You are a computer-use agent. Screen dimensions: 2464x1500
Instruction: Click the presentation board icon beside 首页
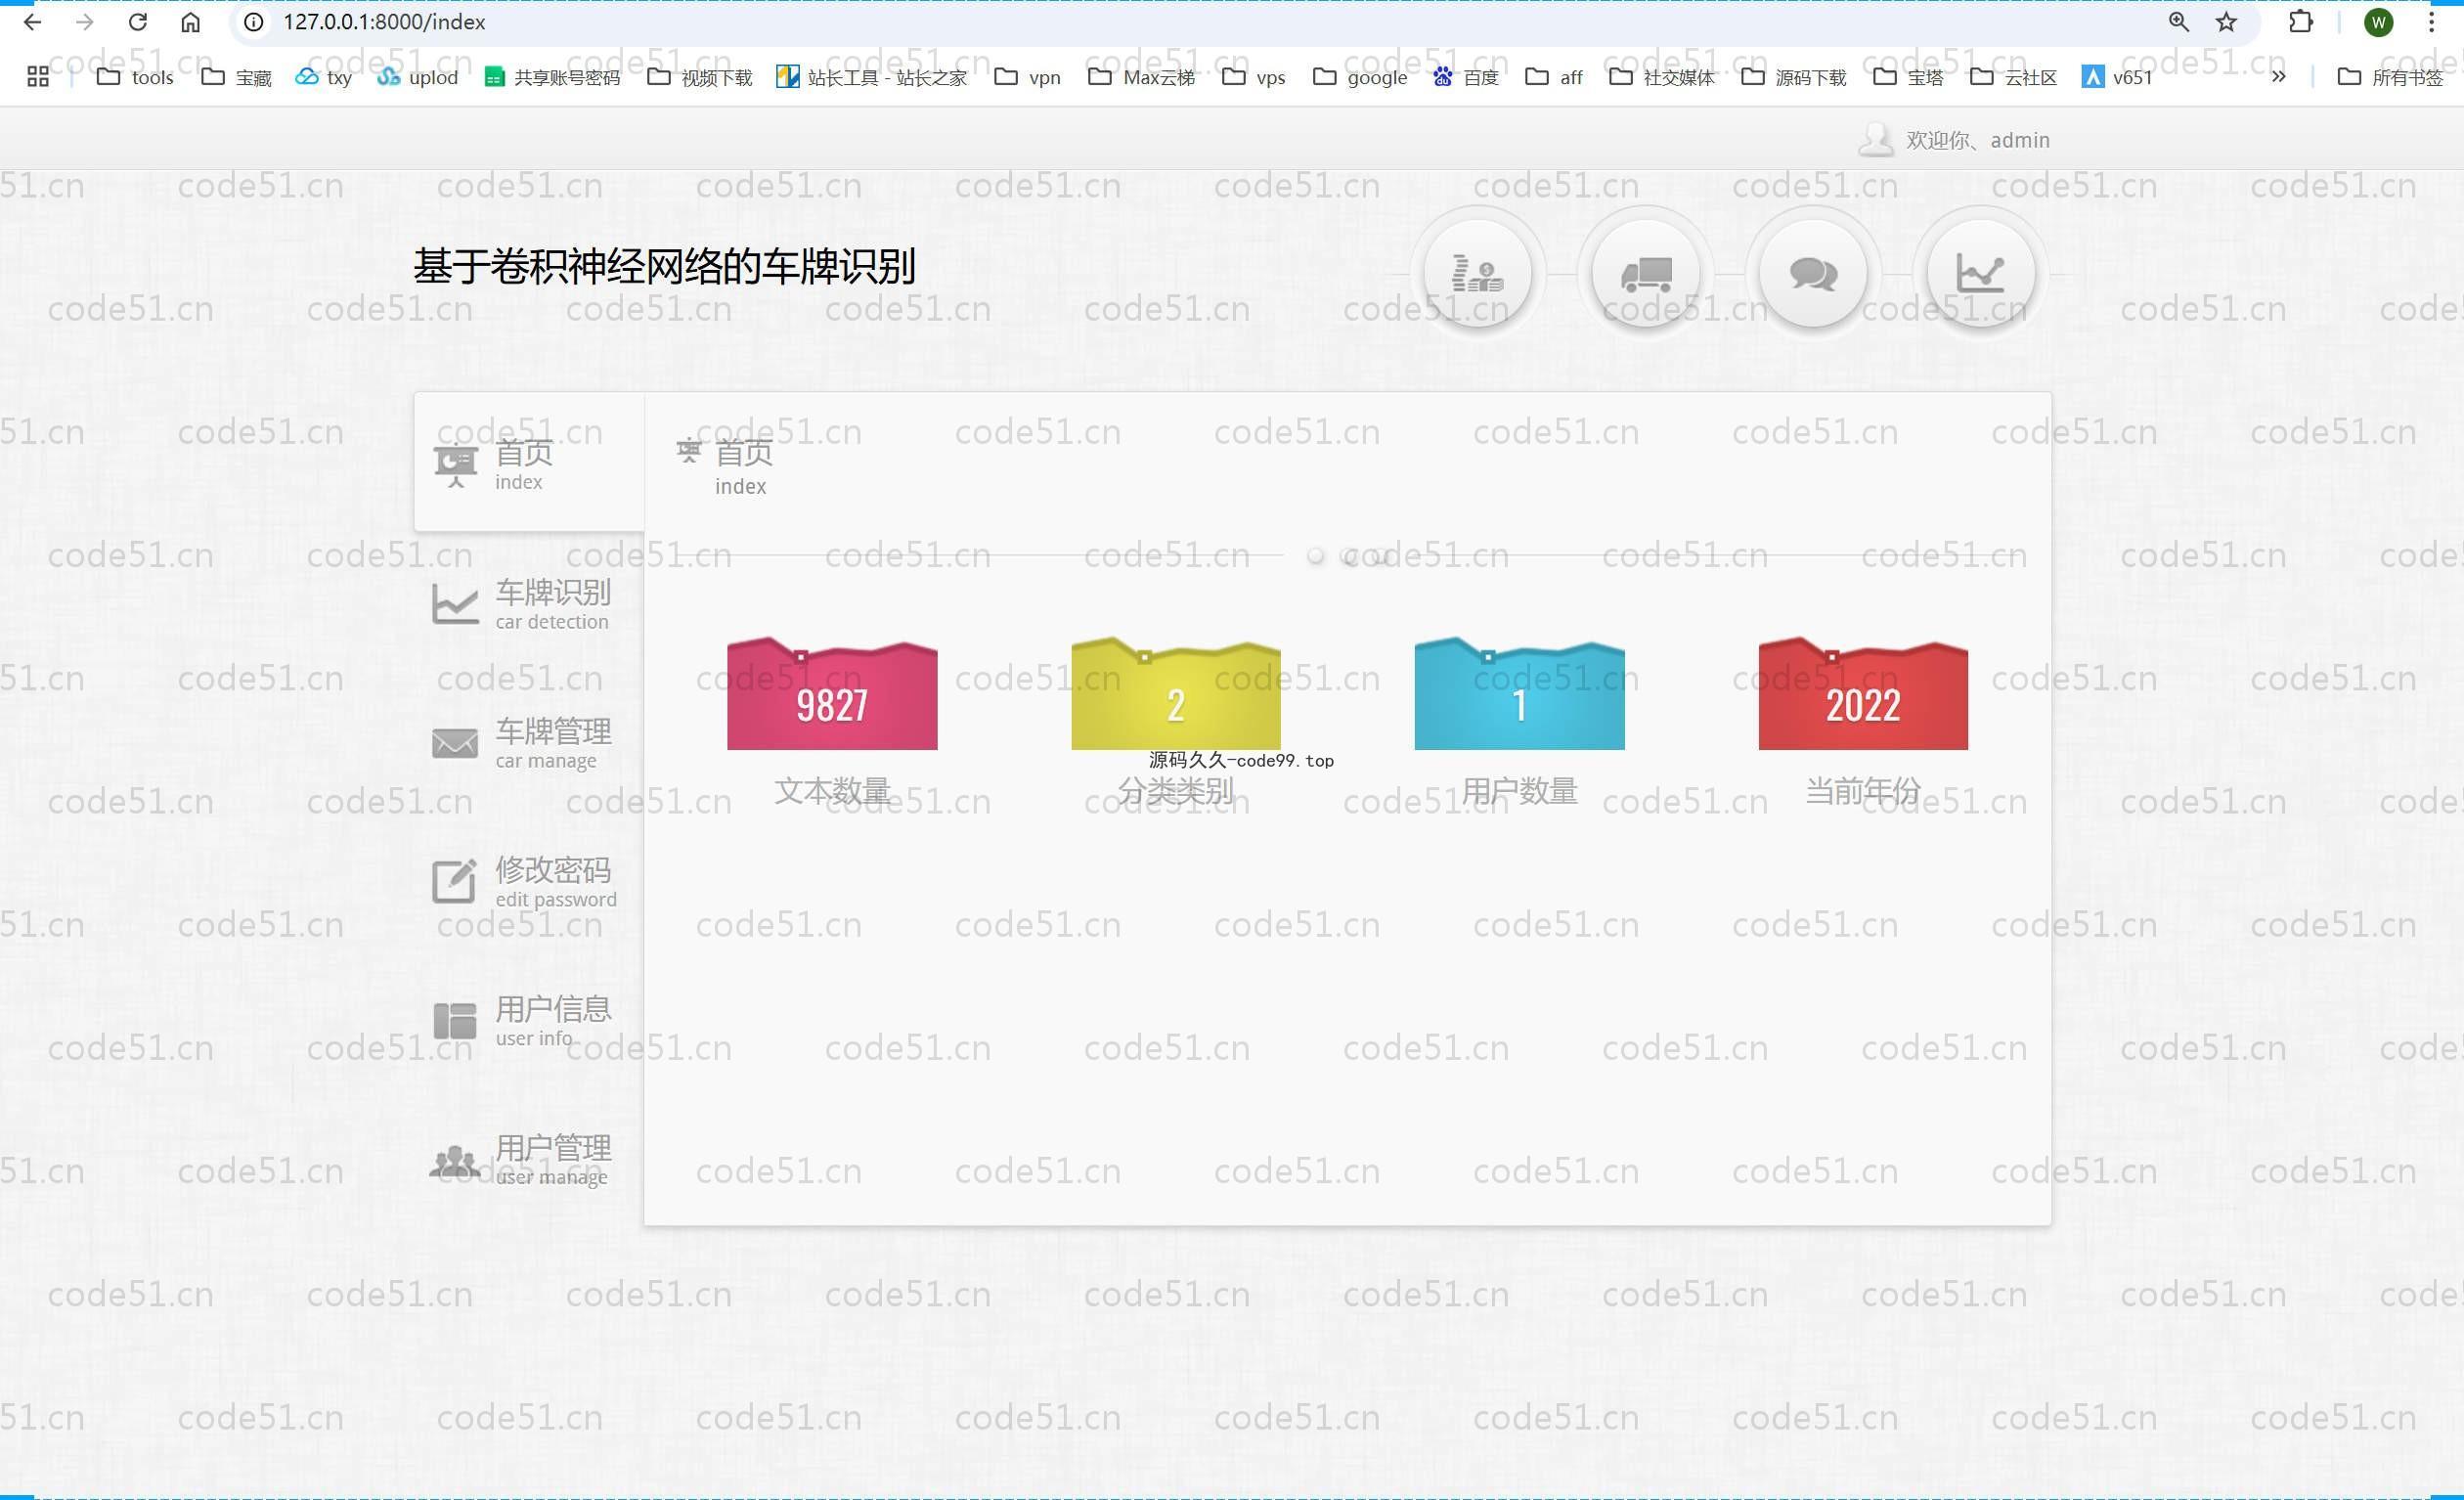[456, 465]
